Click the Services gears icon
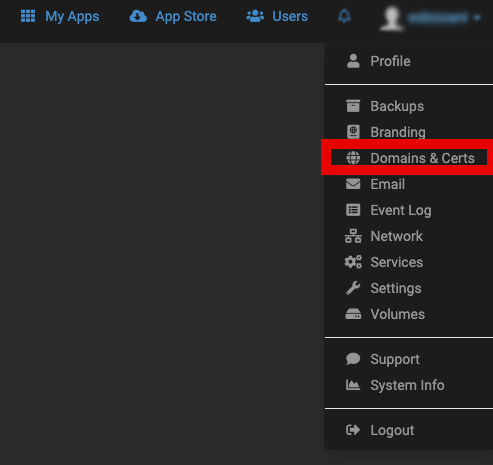The image size is (493, 465). [353, 262]
